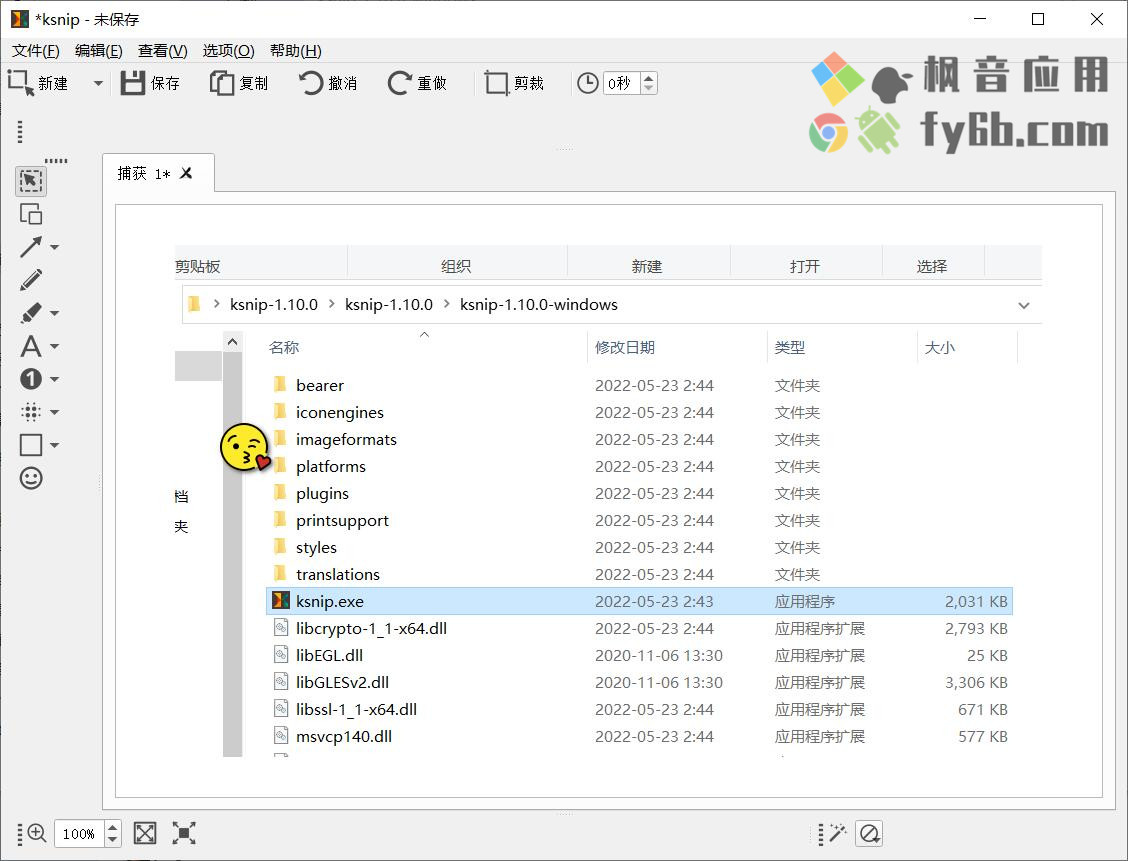This screenshot has height=861, width=1128.
Task: Decrease zoom level with down arrow
Action: (112, 840)
